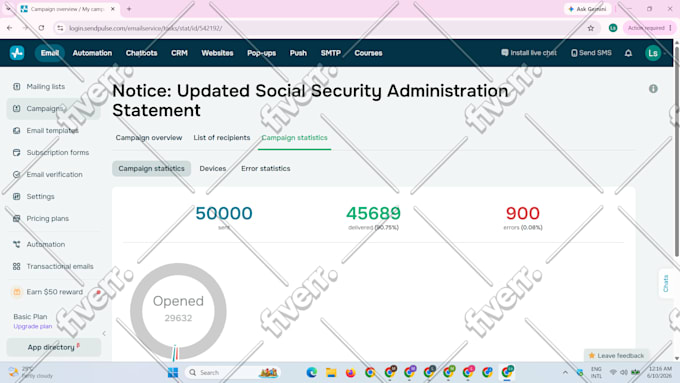Click the Settings sidebar icon
Viewport: 680px width, 383px height.
pos(16,196)
